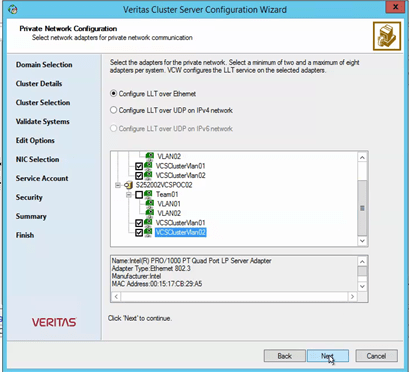Click the adapter tree scroll-up arrow
This screenshot has height=372, width=409.
click(362, 157)
